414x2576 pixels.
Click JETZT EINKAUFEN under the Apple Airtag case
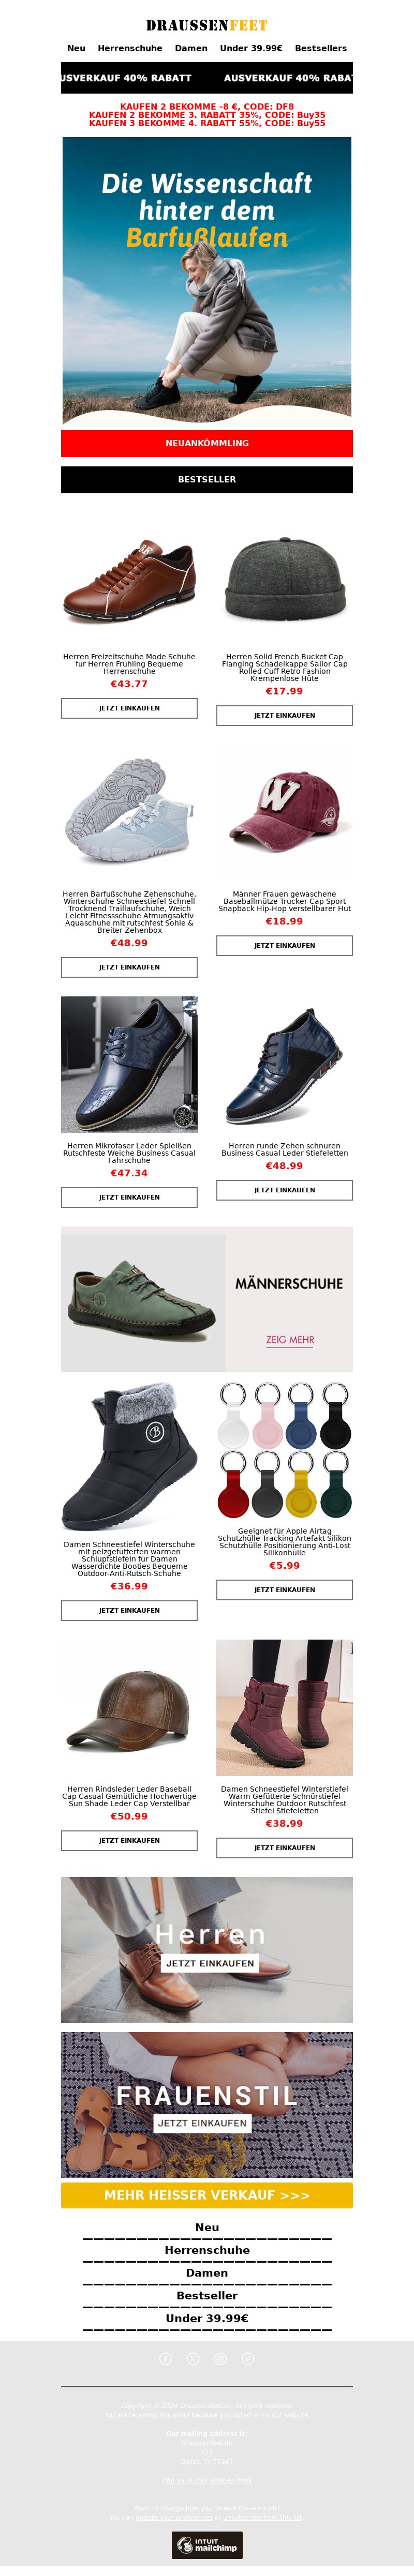(285, 1589)
